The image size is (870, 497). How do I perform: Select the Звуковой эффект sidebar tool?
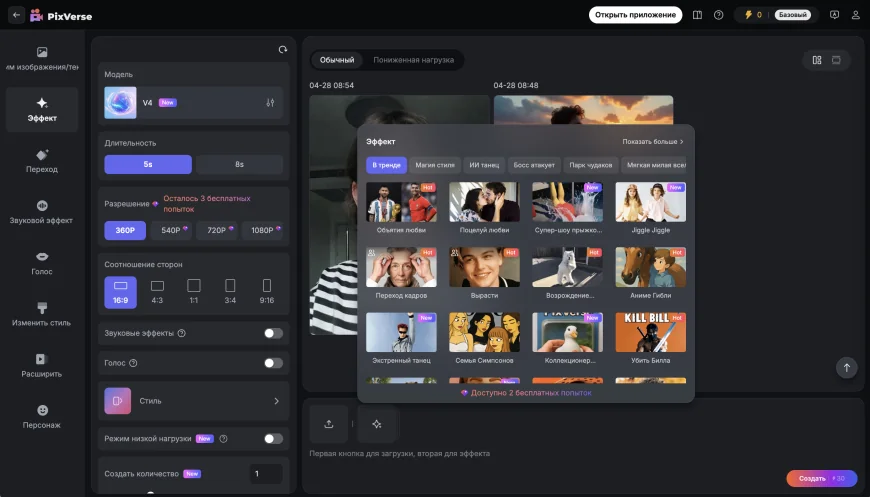[42, 212]
